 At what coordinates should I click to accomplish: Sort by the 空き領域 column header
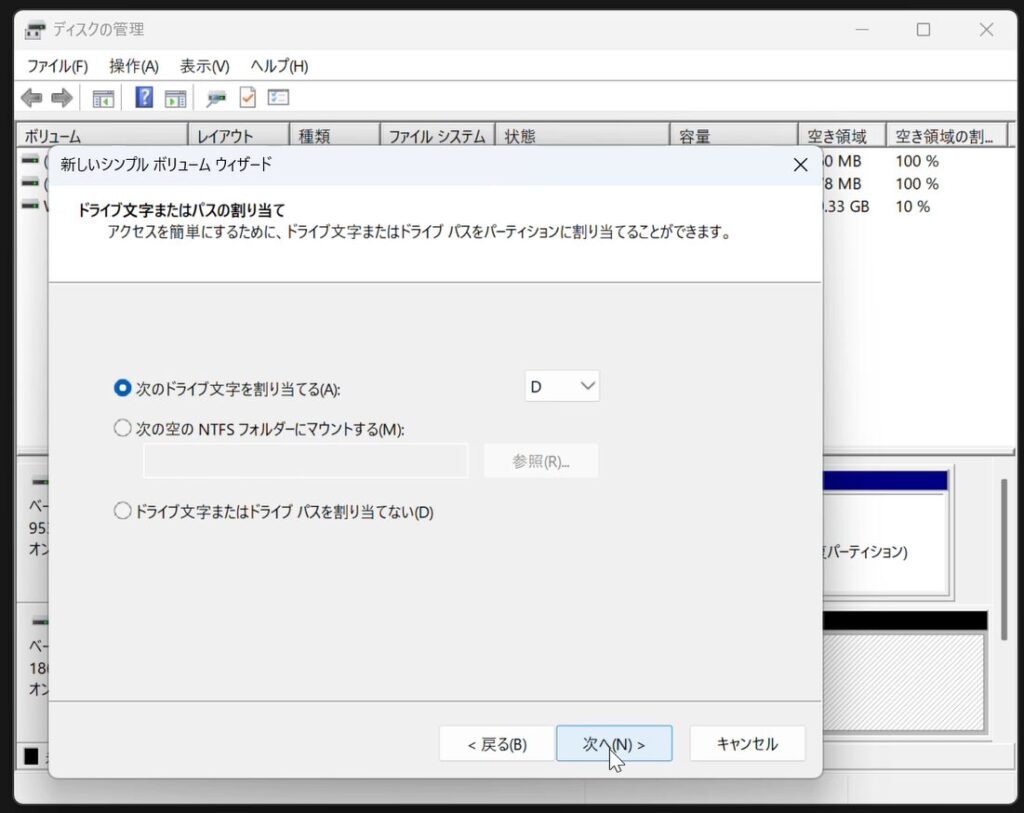[832, 137]
